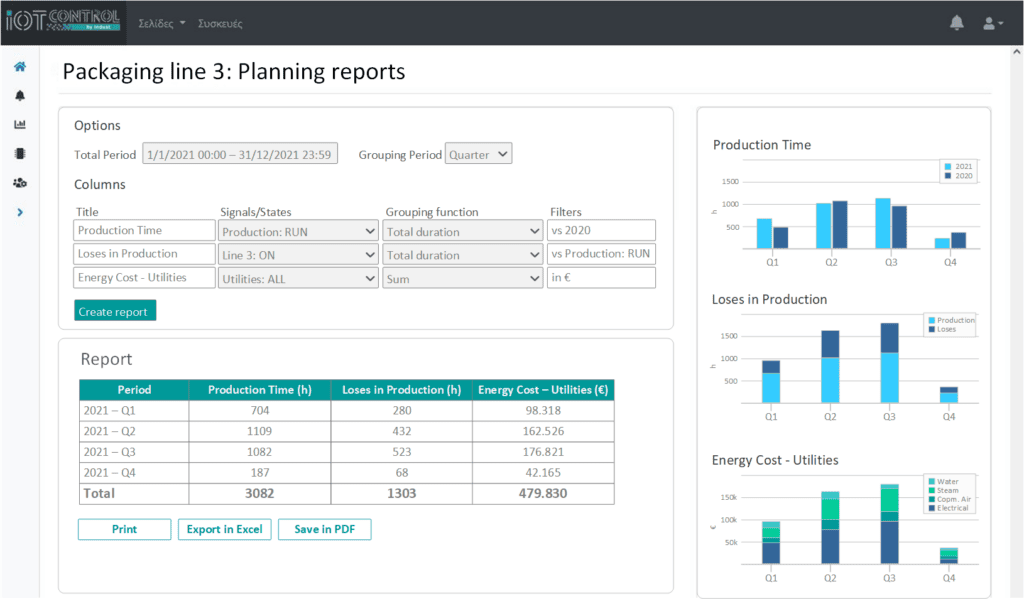Click the Electrical legend swatch in Energy Cost chart

tap(932, 508)
